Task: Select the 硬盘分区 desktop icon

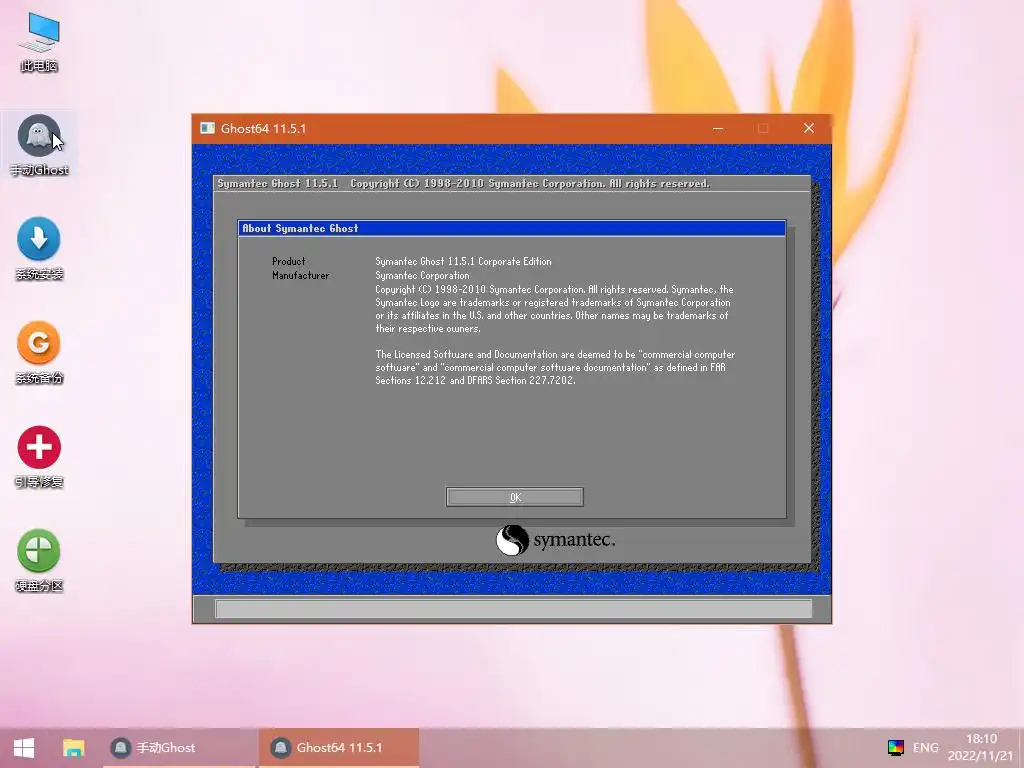Action: 39,561
